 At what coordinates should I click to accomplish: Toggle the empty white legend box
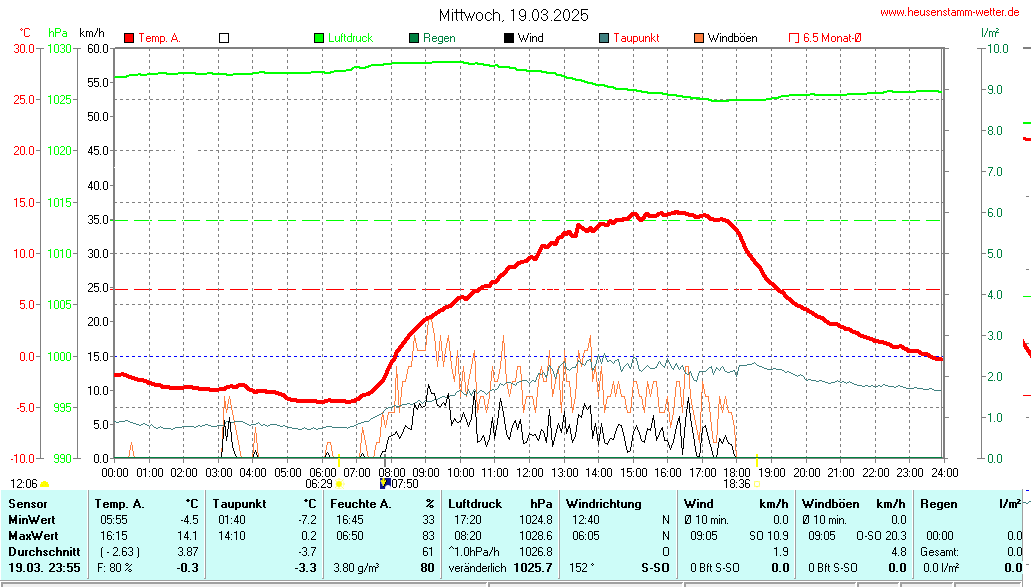[224, 38]
